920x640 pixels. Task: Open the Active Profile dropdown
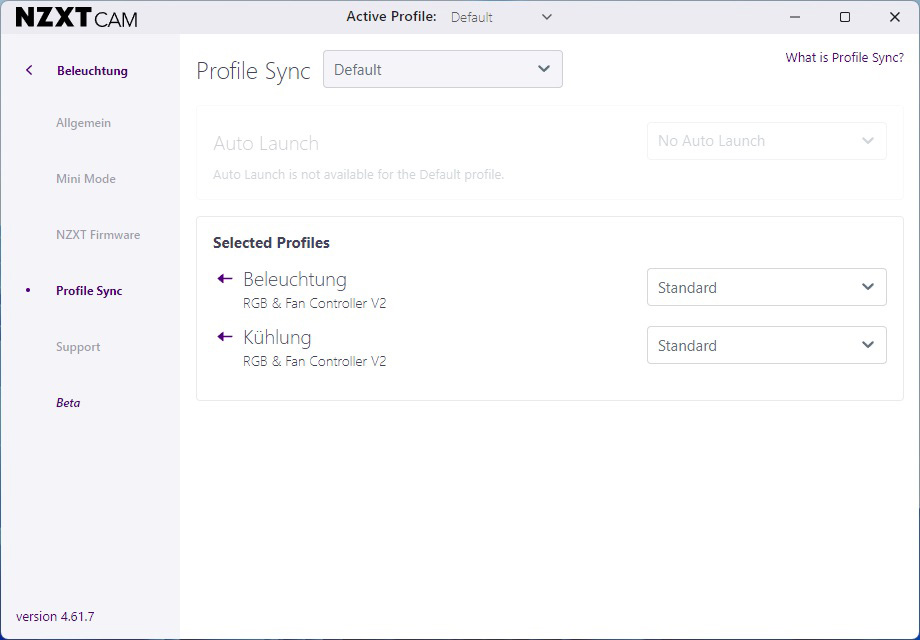(x=501, y=17)
